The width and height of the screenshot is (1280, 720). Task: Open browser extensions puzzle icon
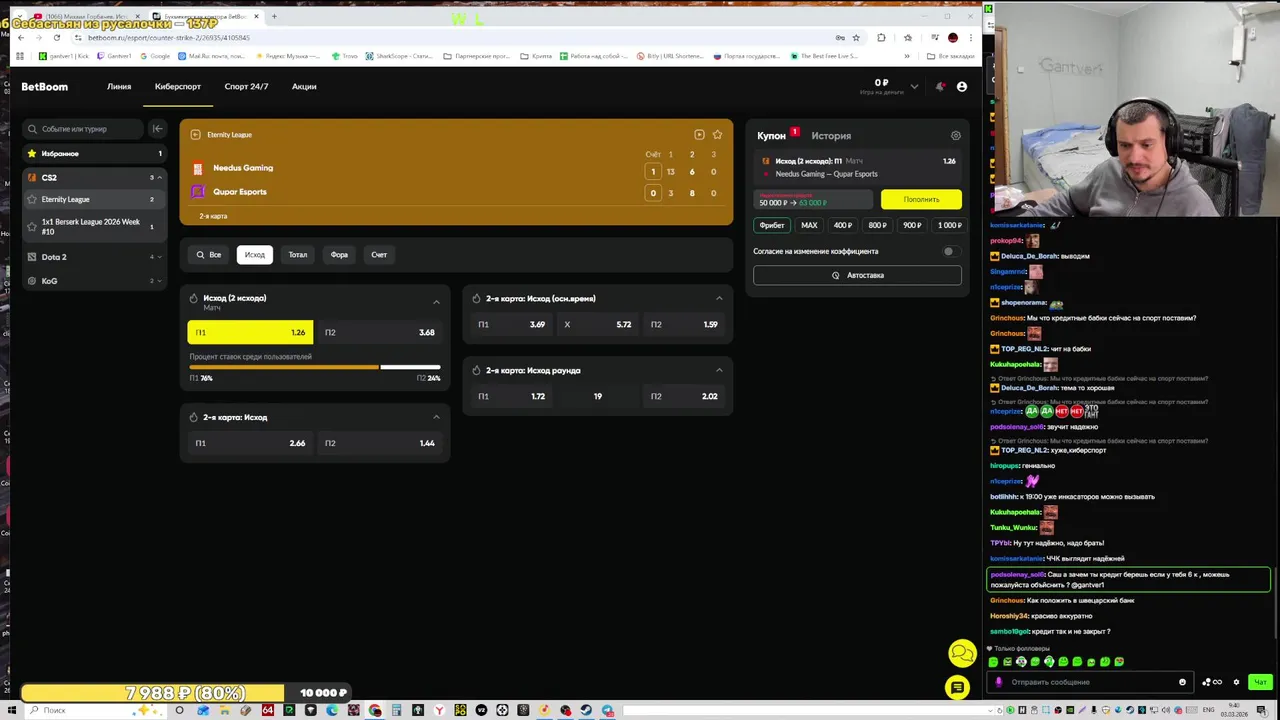coord(881,38)
